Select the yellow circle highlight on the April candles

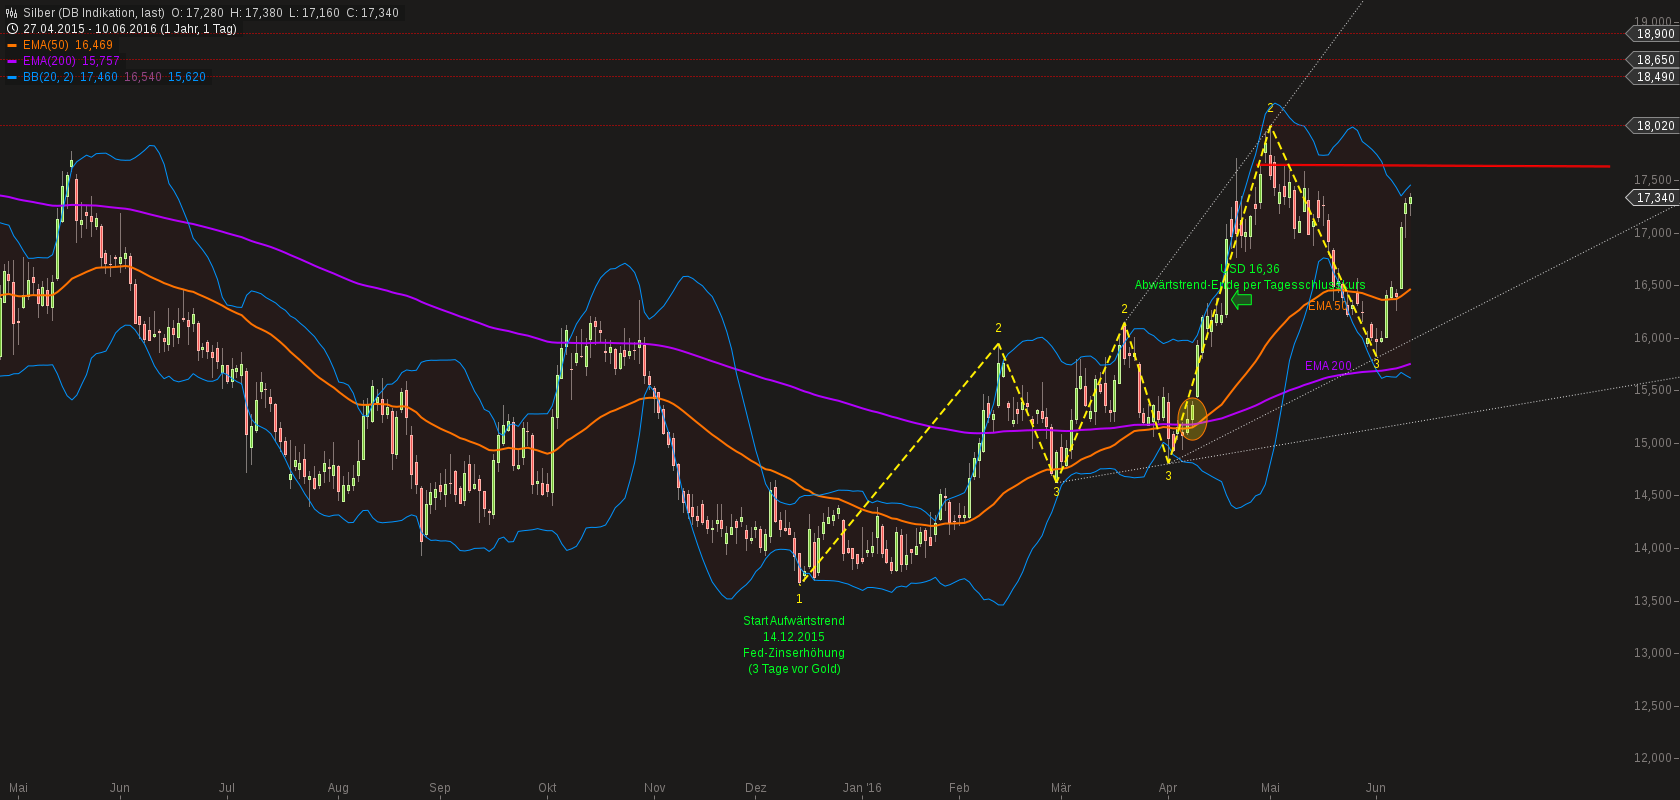[x=1192, y=418]
